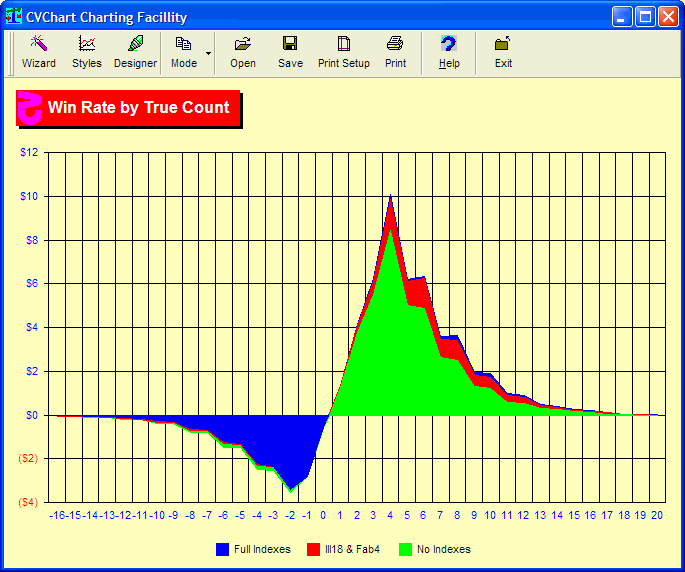685x572 pixels.
Task: Select the green No Indexes legend swatch
Action: (x=406, y=549)
